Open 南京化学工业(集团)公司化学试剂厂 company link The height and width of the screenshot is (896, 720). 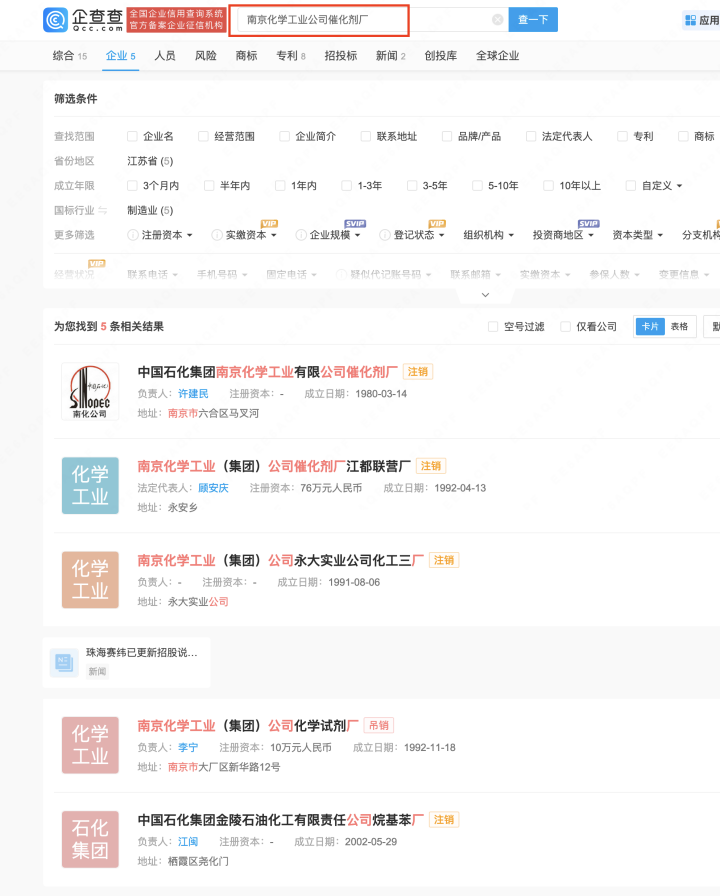point(248,726)
